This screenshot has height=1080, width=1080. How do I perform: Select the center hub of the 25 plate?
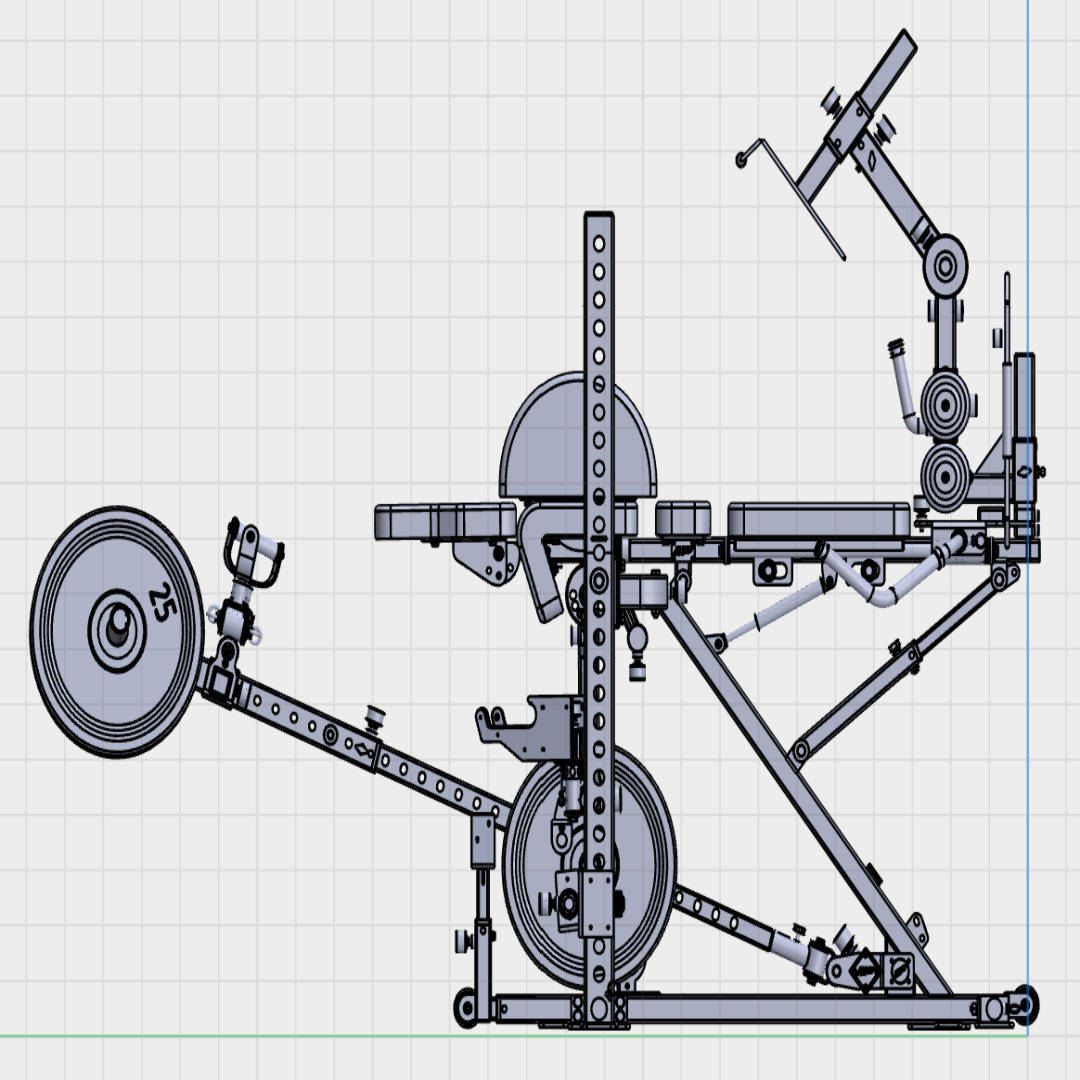pyautogui.click(x=118, y=630)
